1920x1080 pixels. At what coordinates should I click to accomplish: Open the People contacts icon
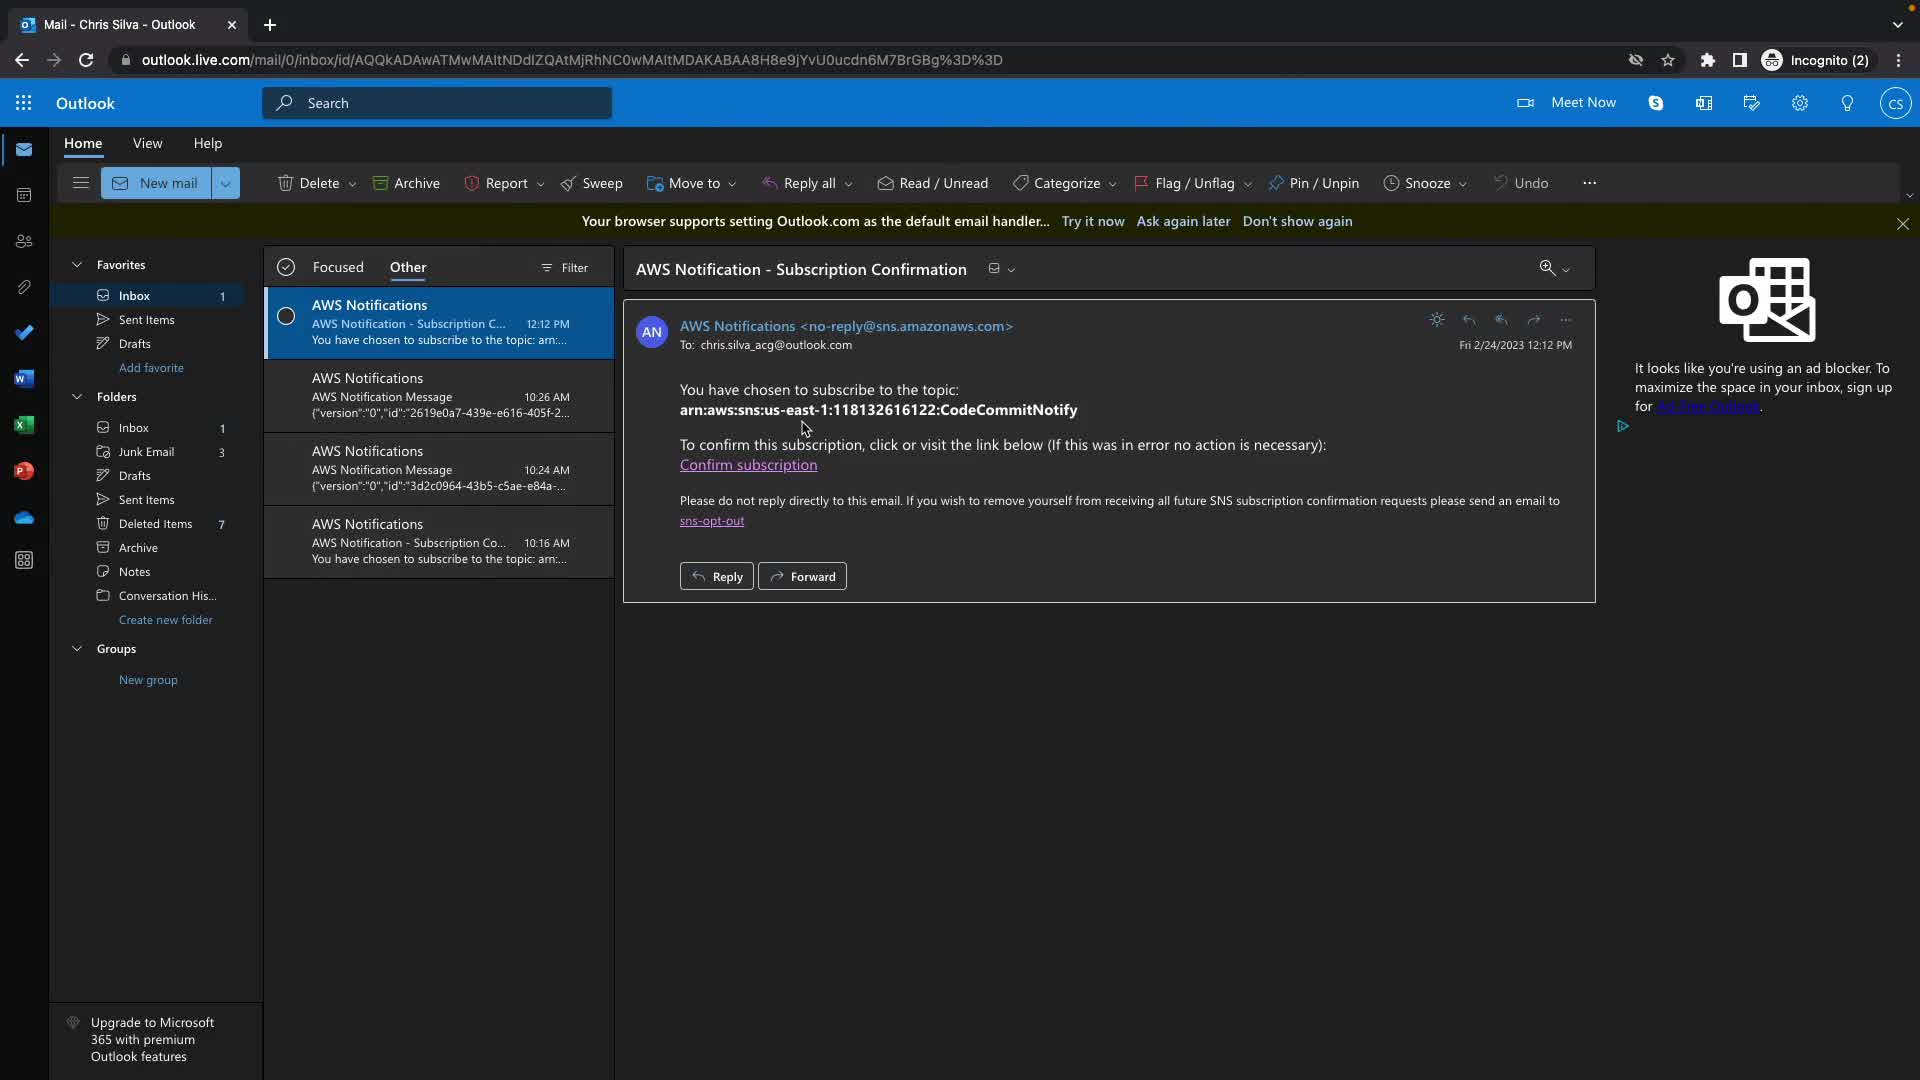[24, 241]
